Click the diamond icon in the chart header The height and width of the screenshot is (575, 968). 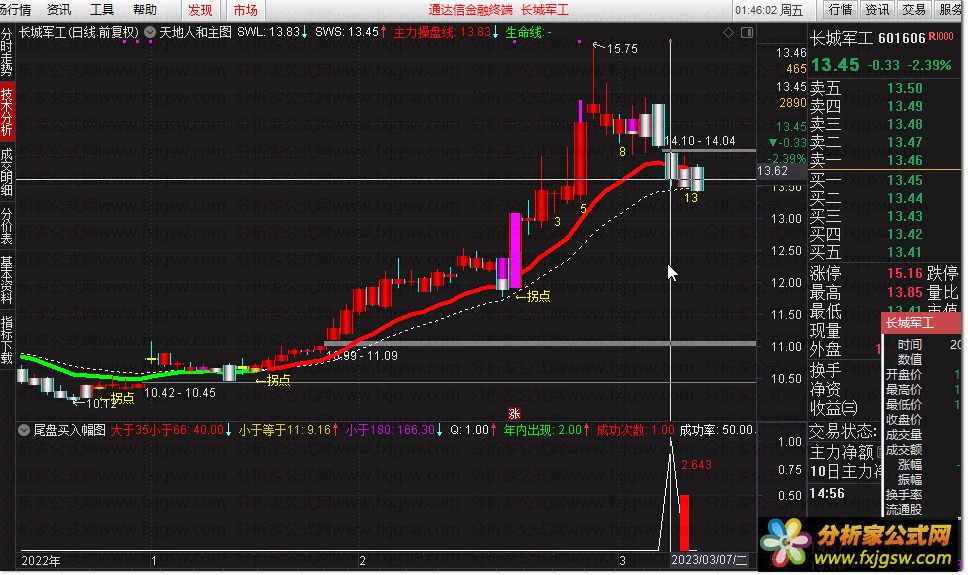[x=728, y=33]
